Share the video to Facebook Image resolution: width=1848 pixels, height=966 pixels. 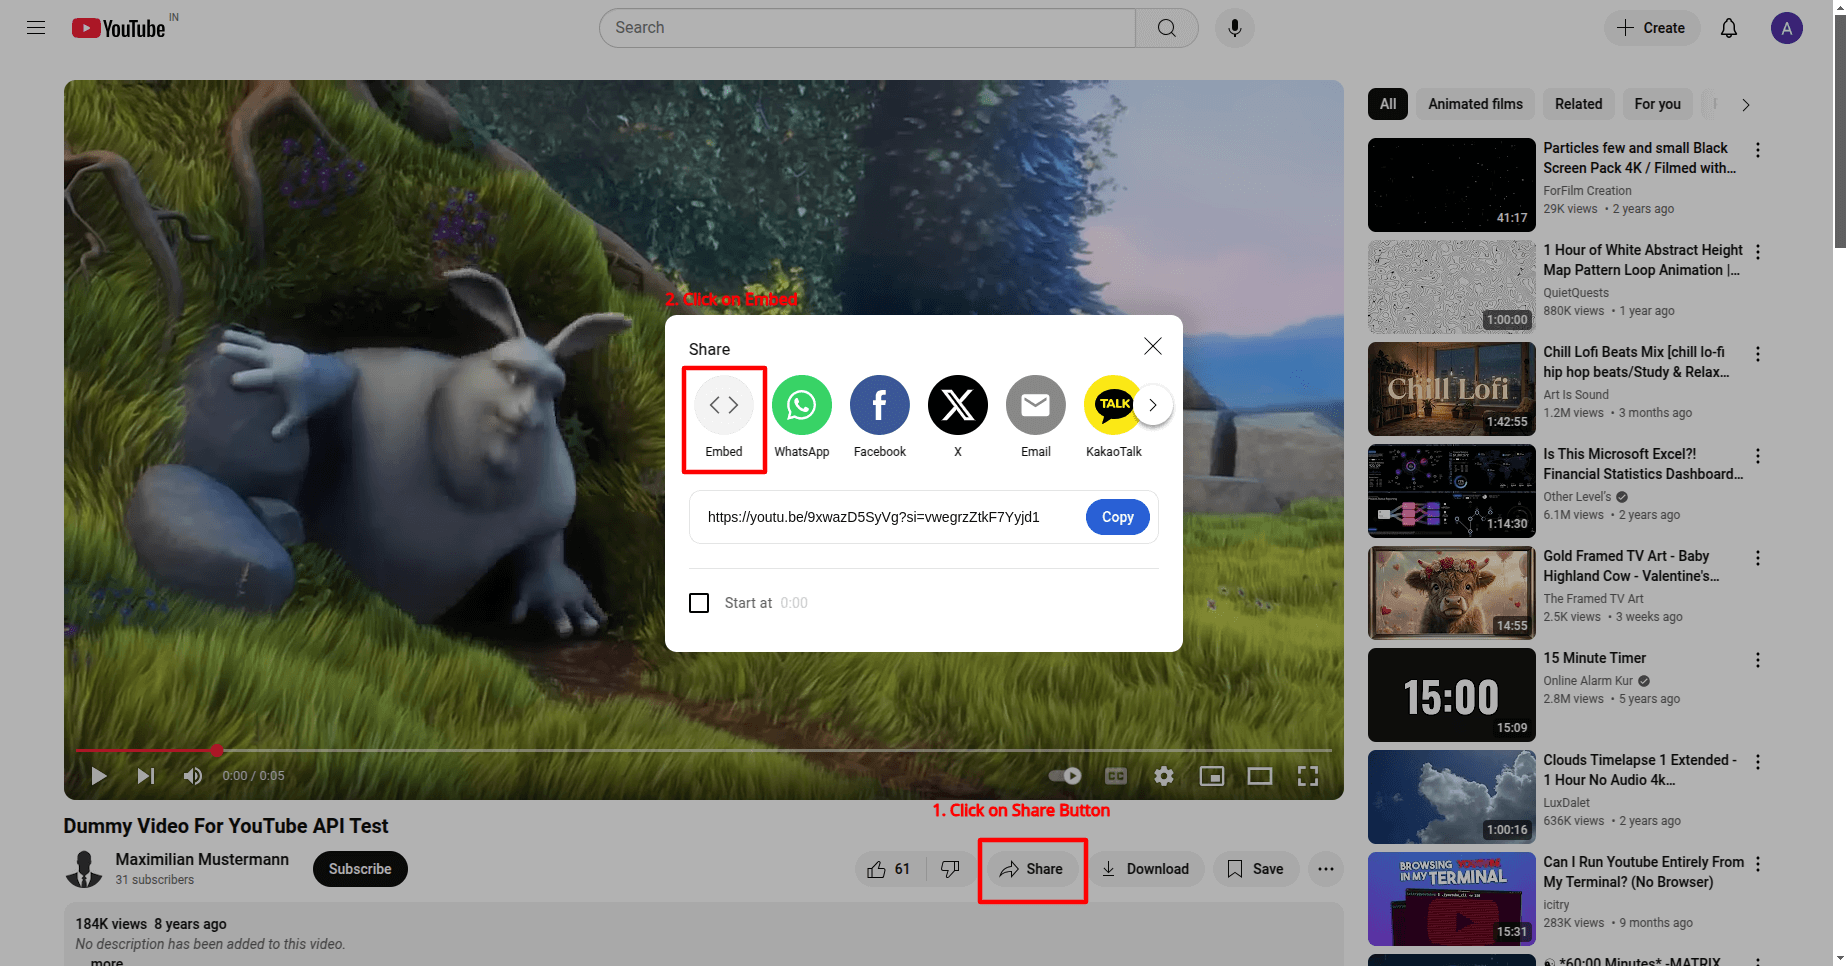879,405
